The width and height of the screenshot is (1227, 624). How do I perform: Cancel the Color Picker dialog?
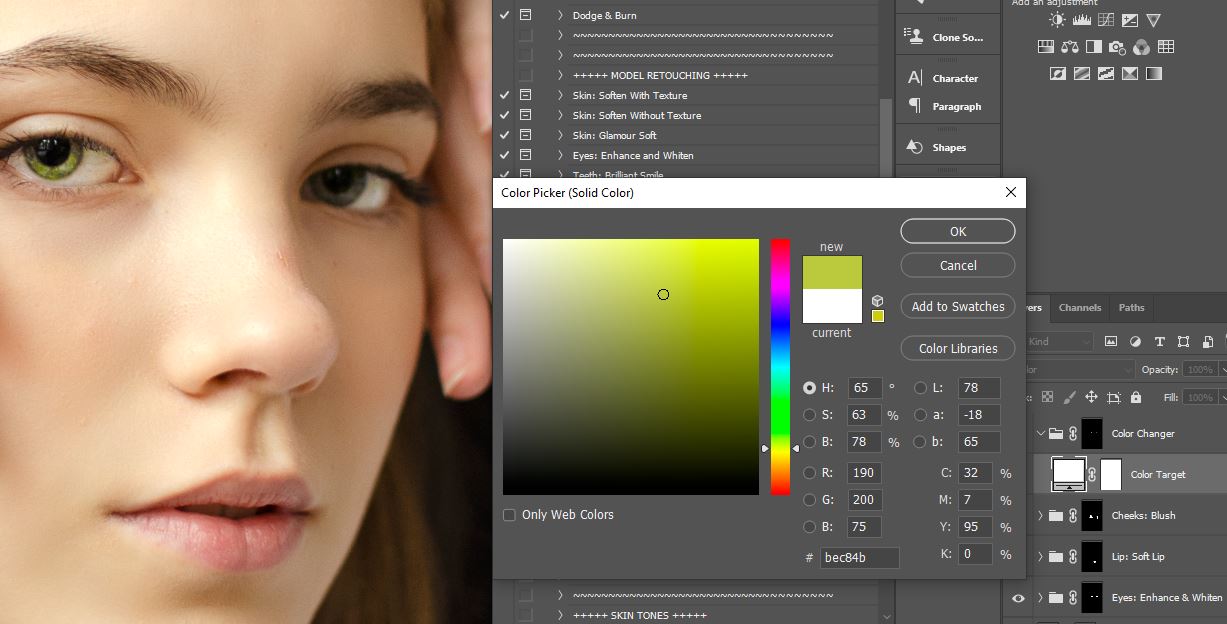point(958,265)
